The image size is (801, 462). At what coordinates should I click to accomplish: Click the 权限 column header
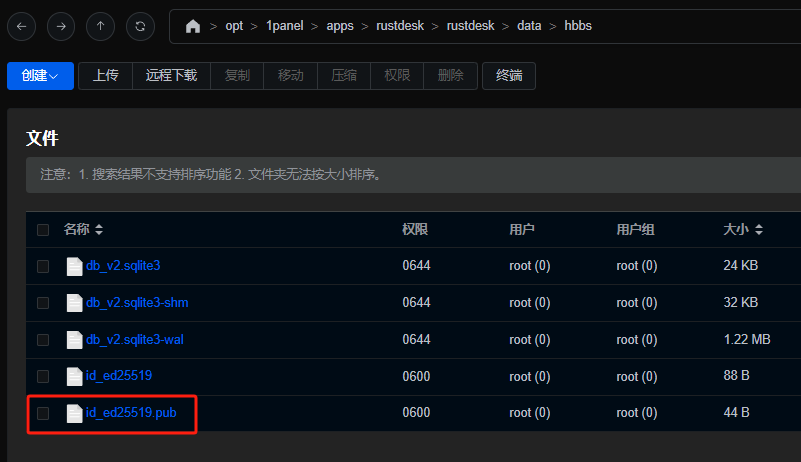pos(415,229)
